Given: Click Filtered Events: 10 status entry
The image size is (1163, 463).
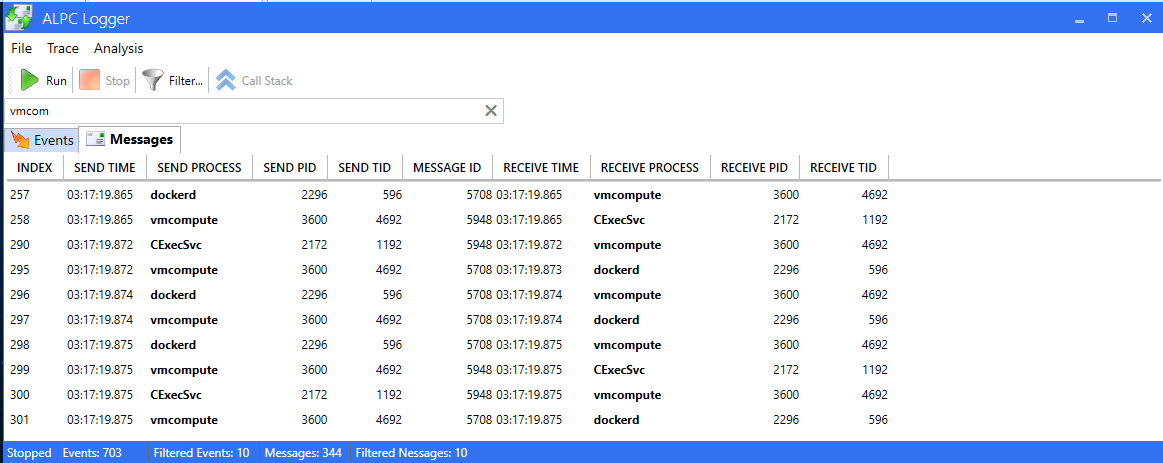Looking at the screenshot, I should (x=201, y=453).
